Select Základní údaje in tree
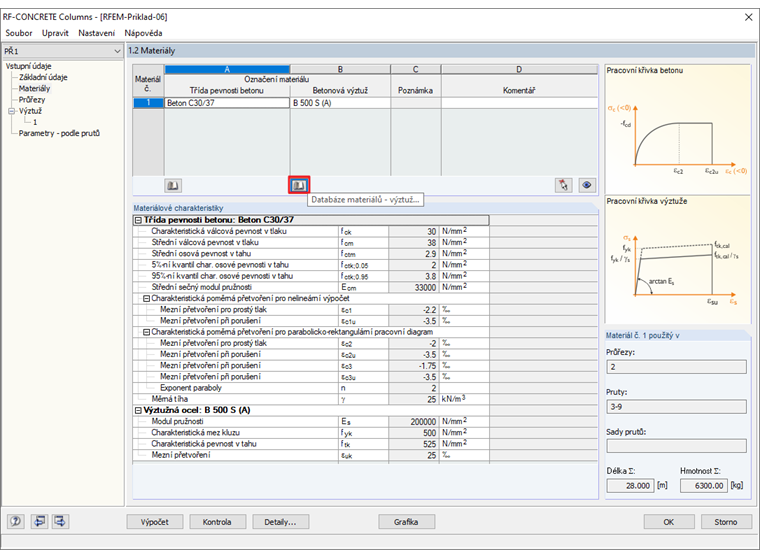 pos(43,77)
